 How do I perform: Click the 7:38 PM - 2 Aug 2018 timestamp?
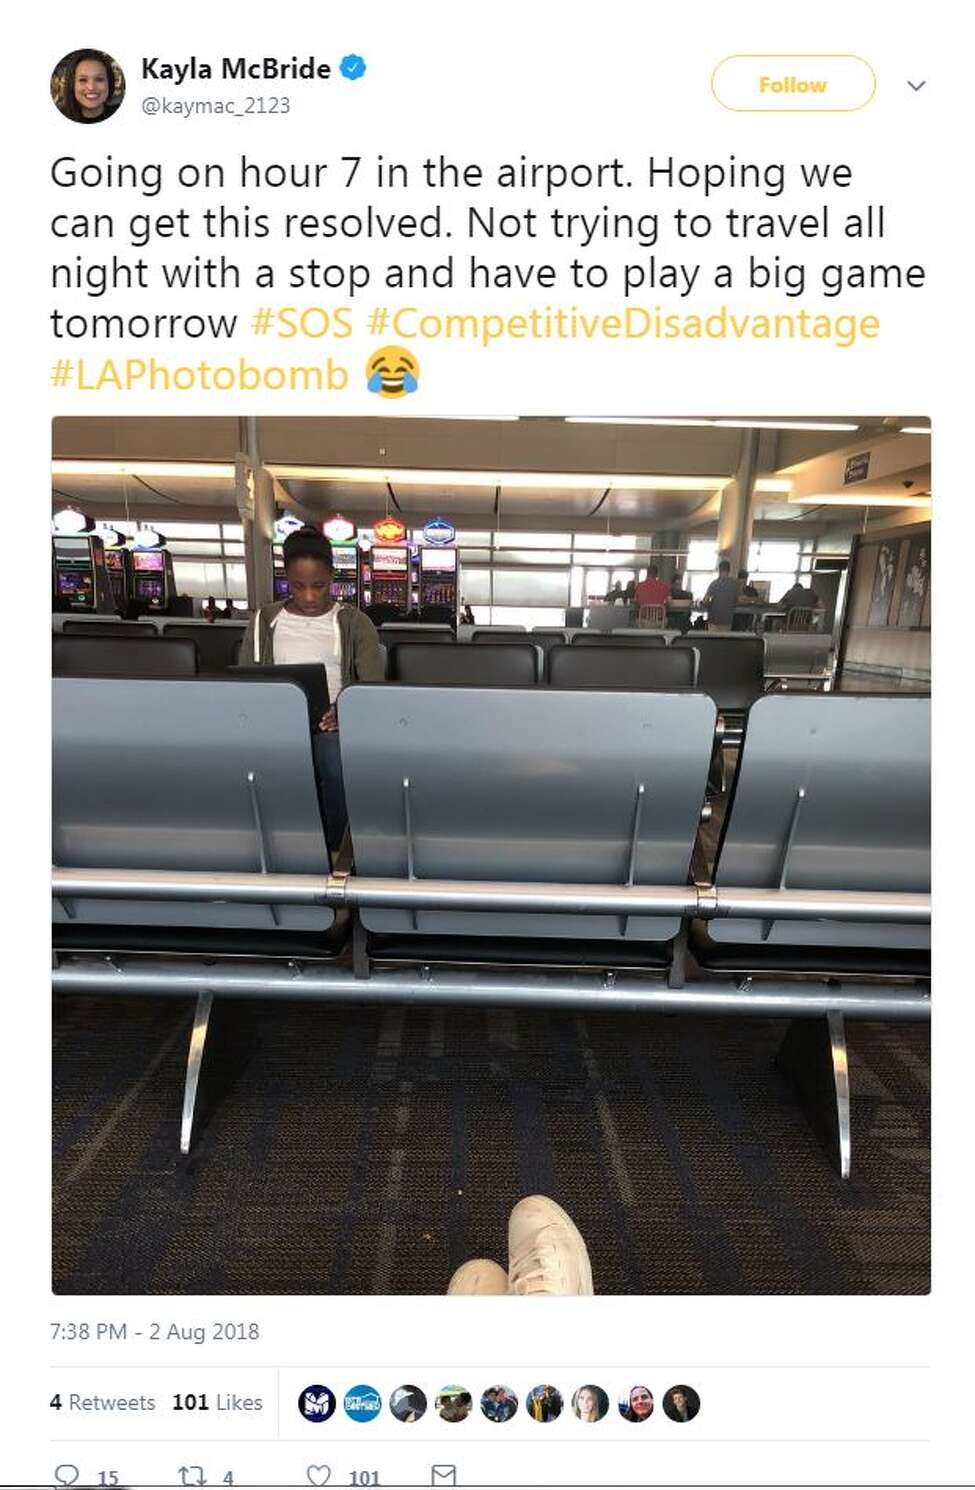[154, 1332]
